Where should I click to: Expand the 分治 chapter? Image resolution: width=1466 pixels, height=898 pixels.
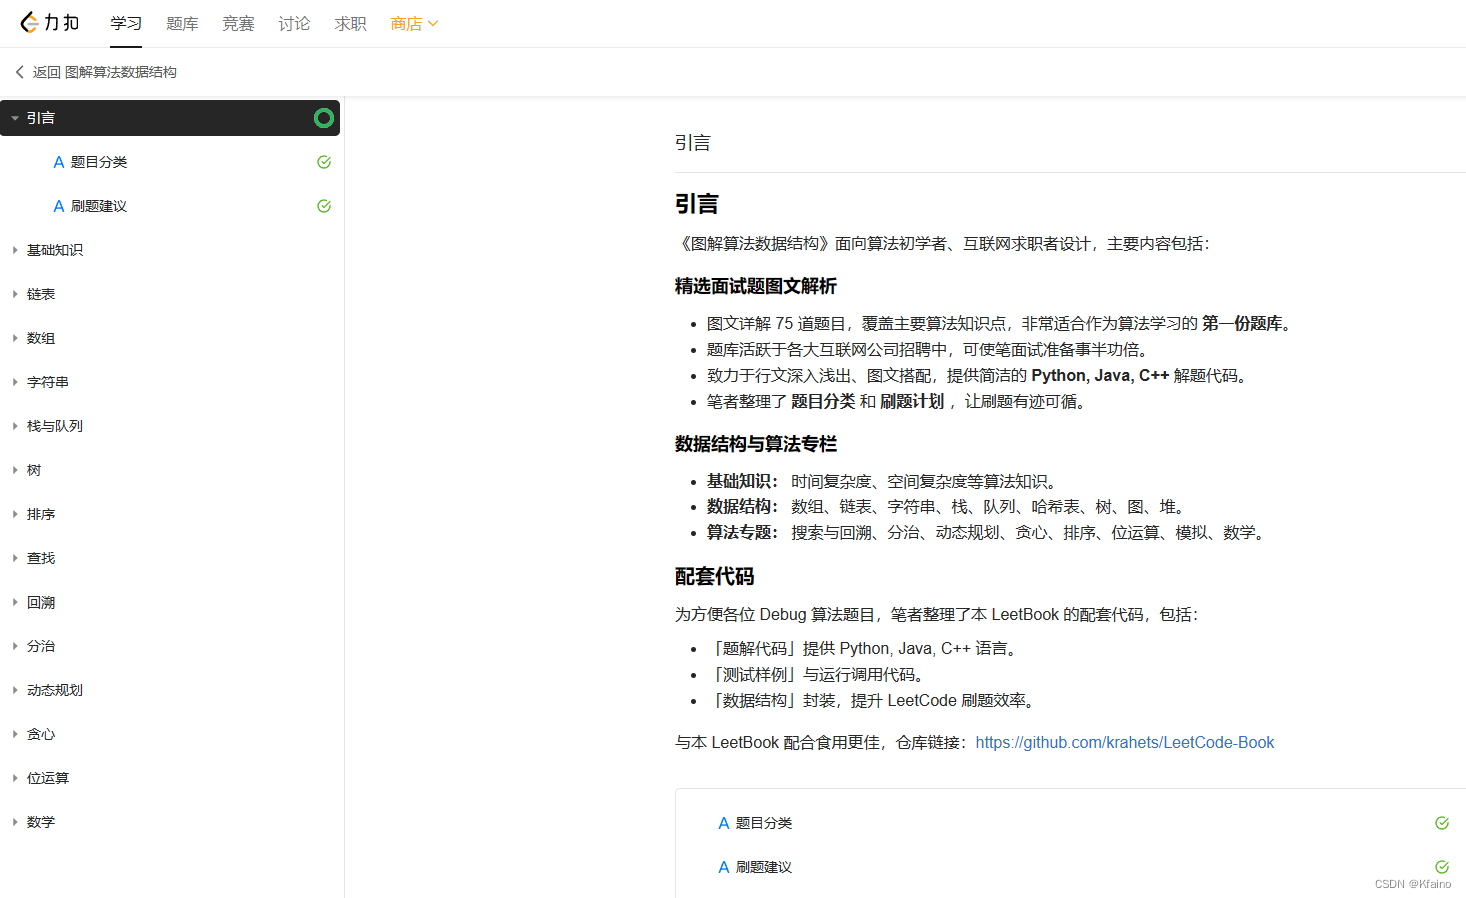tap(15, 646)
